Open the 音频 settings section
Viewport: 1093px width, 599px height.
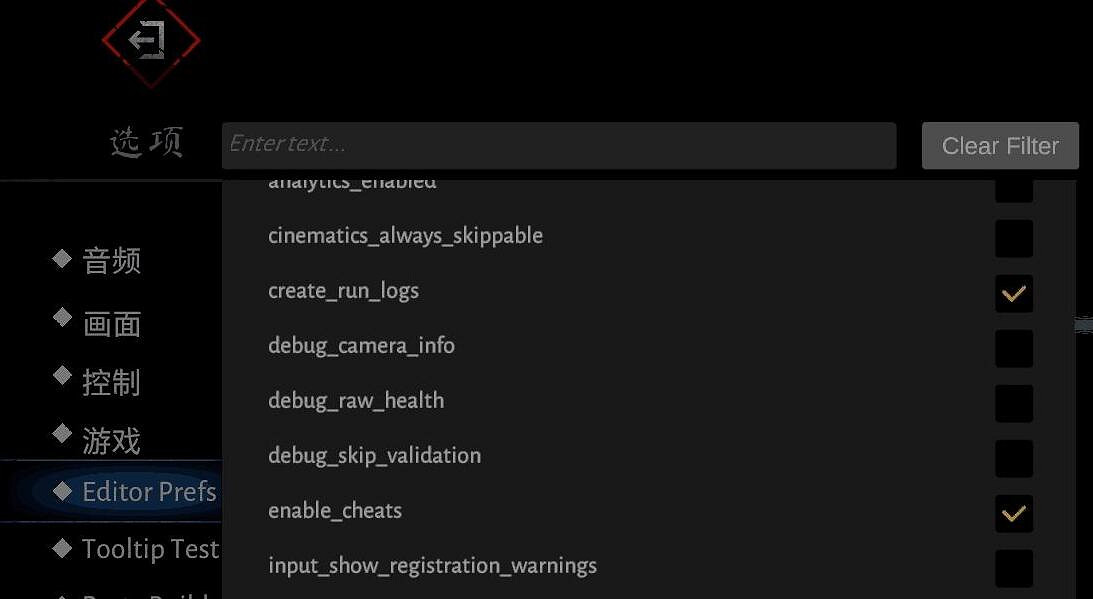tap(111, 261)
